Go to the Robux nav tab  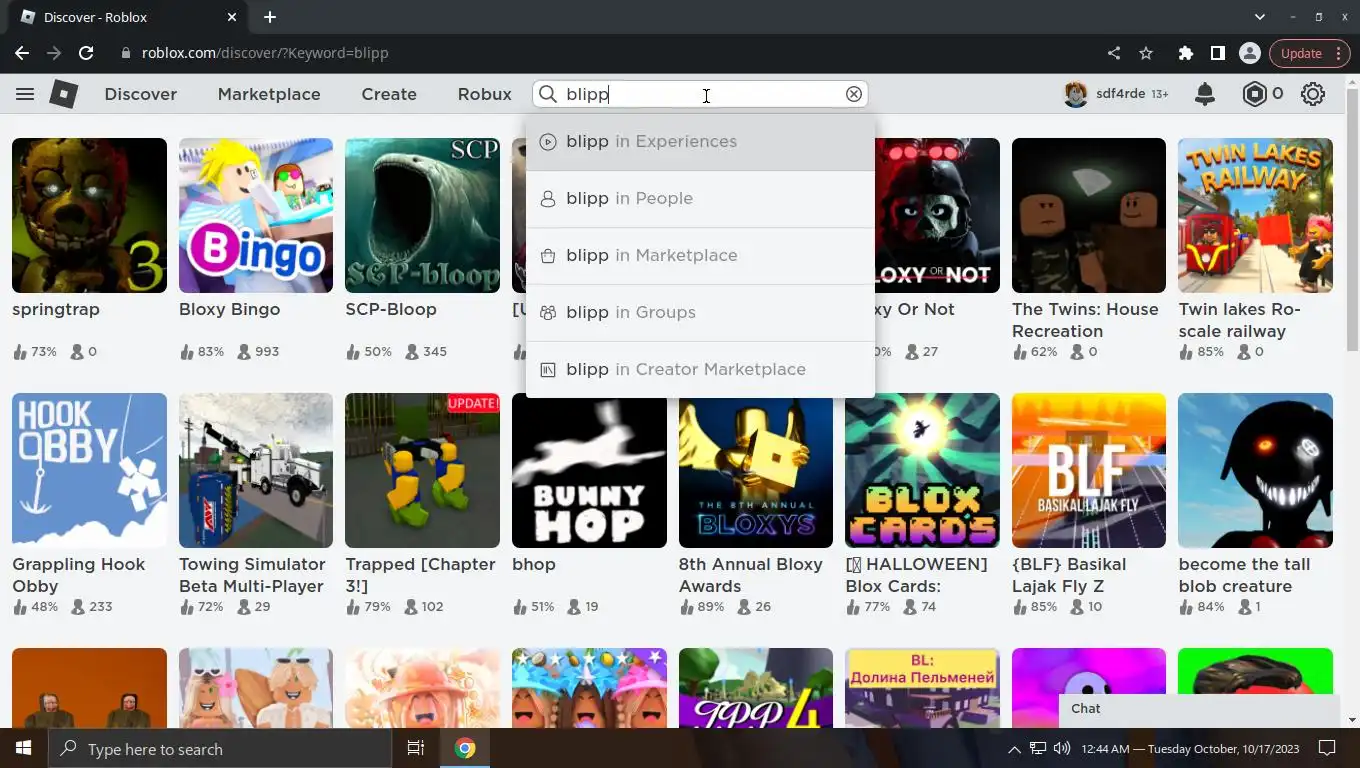tap(485, 94)
